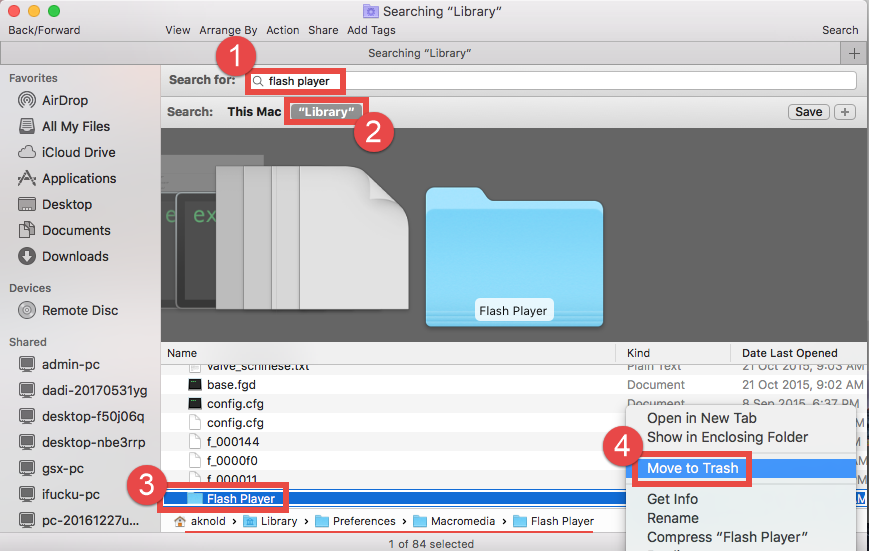Click Add Tags in the toolbar
This screenshot has width=869, height=551.
pyautogui.click(x=371, y=30)
